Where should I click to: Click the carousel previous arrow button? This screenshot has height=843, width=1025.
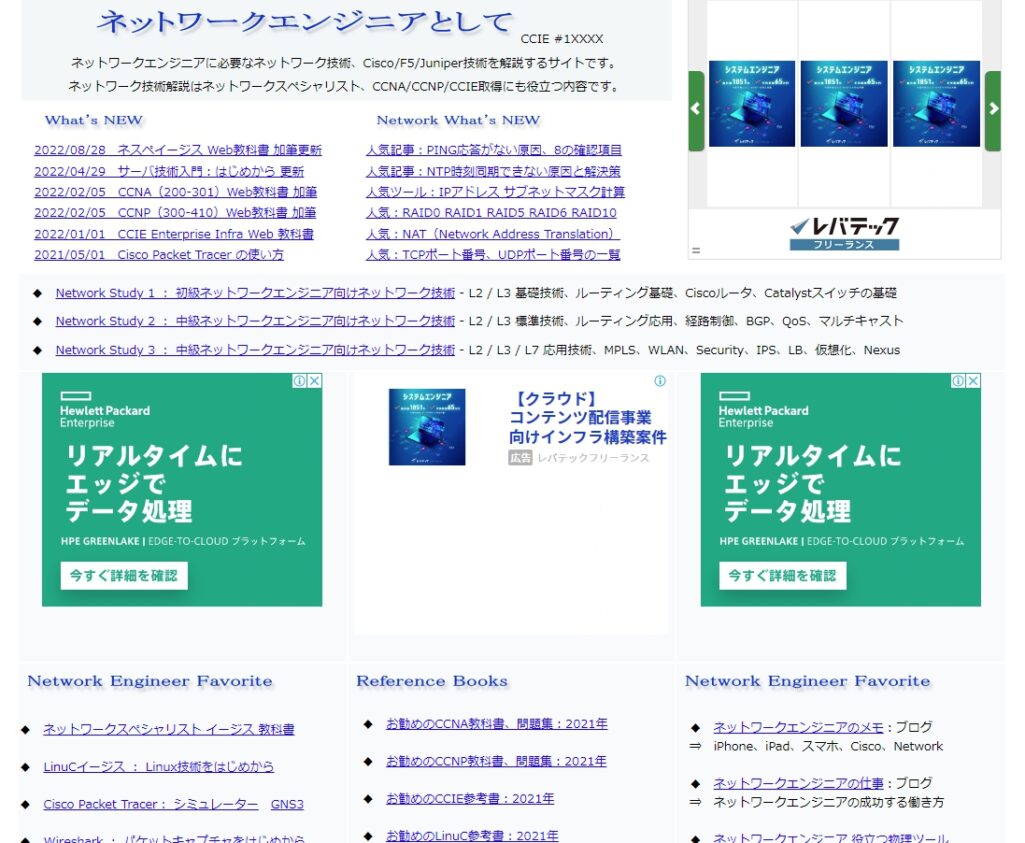(x=696, y=110)
